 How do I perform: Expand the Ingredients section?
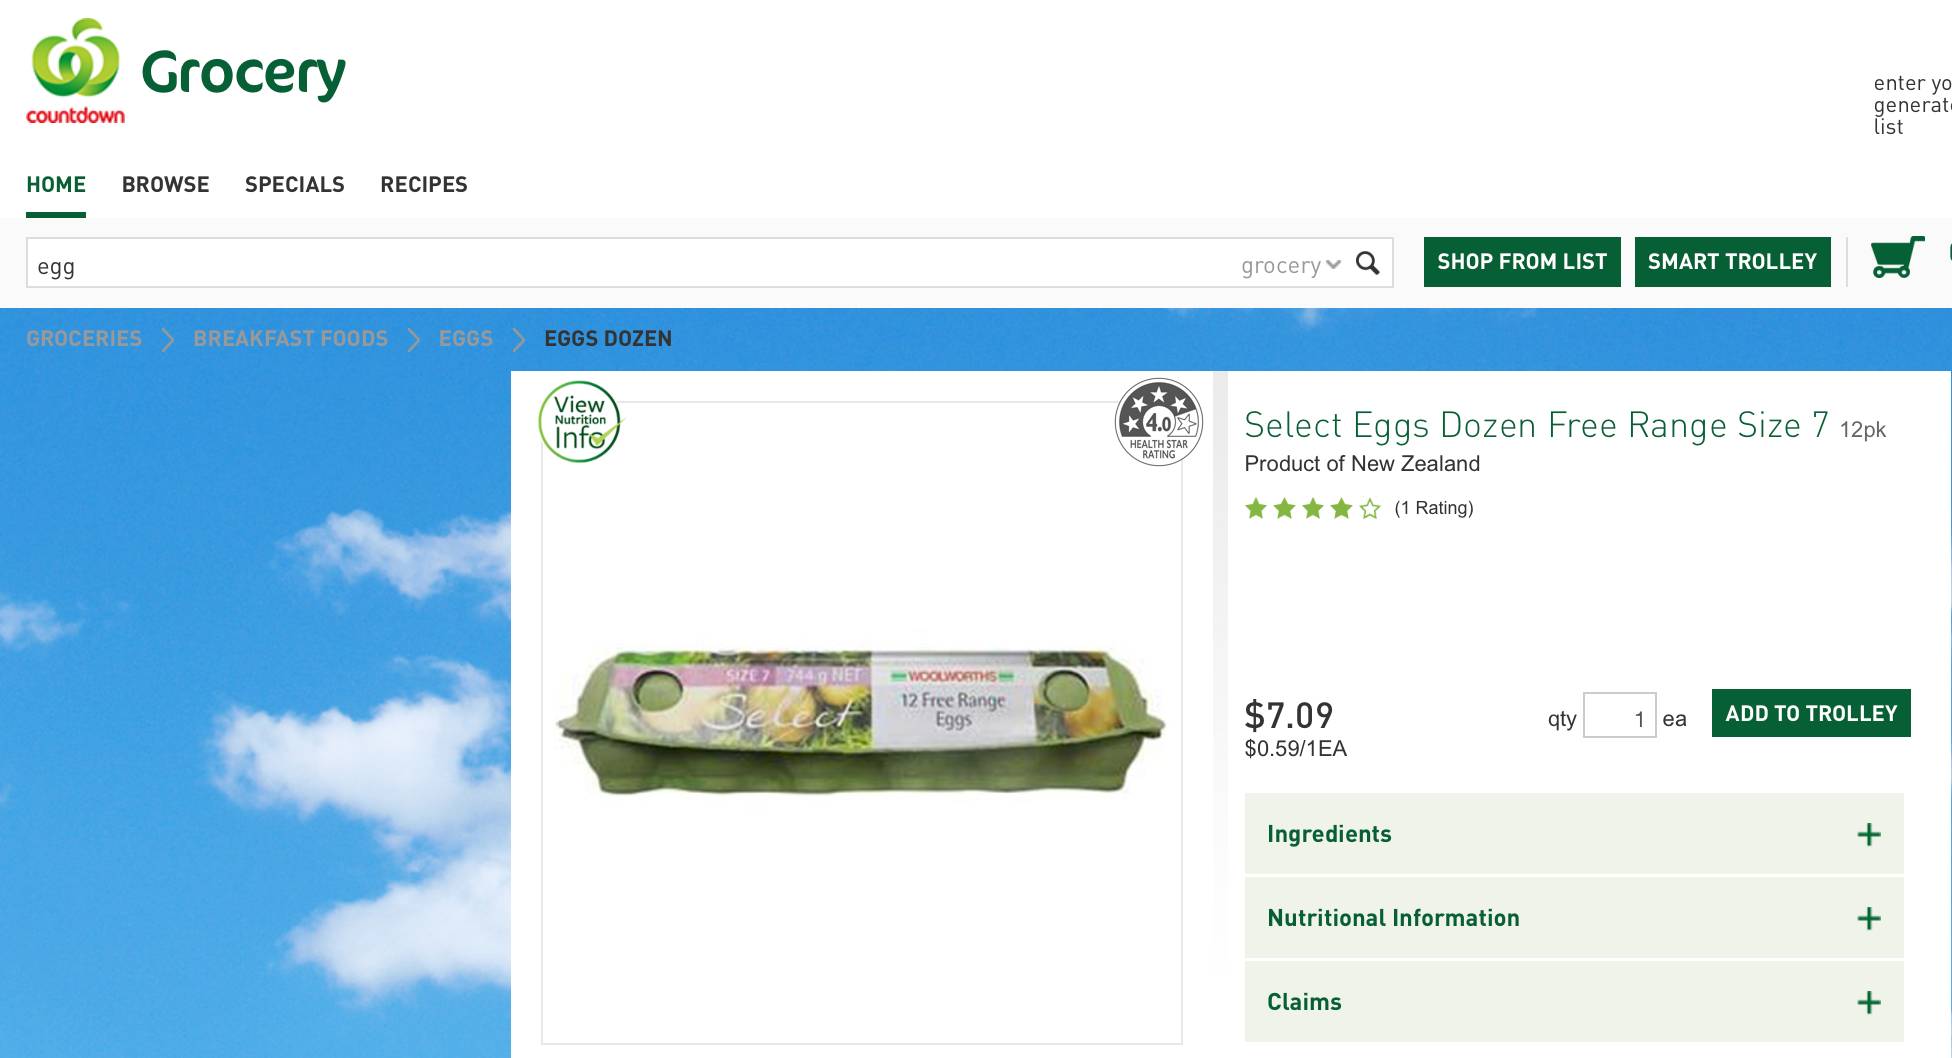click(1329, 834)
